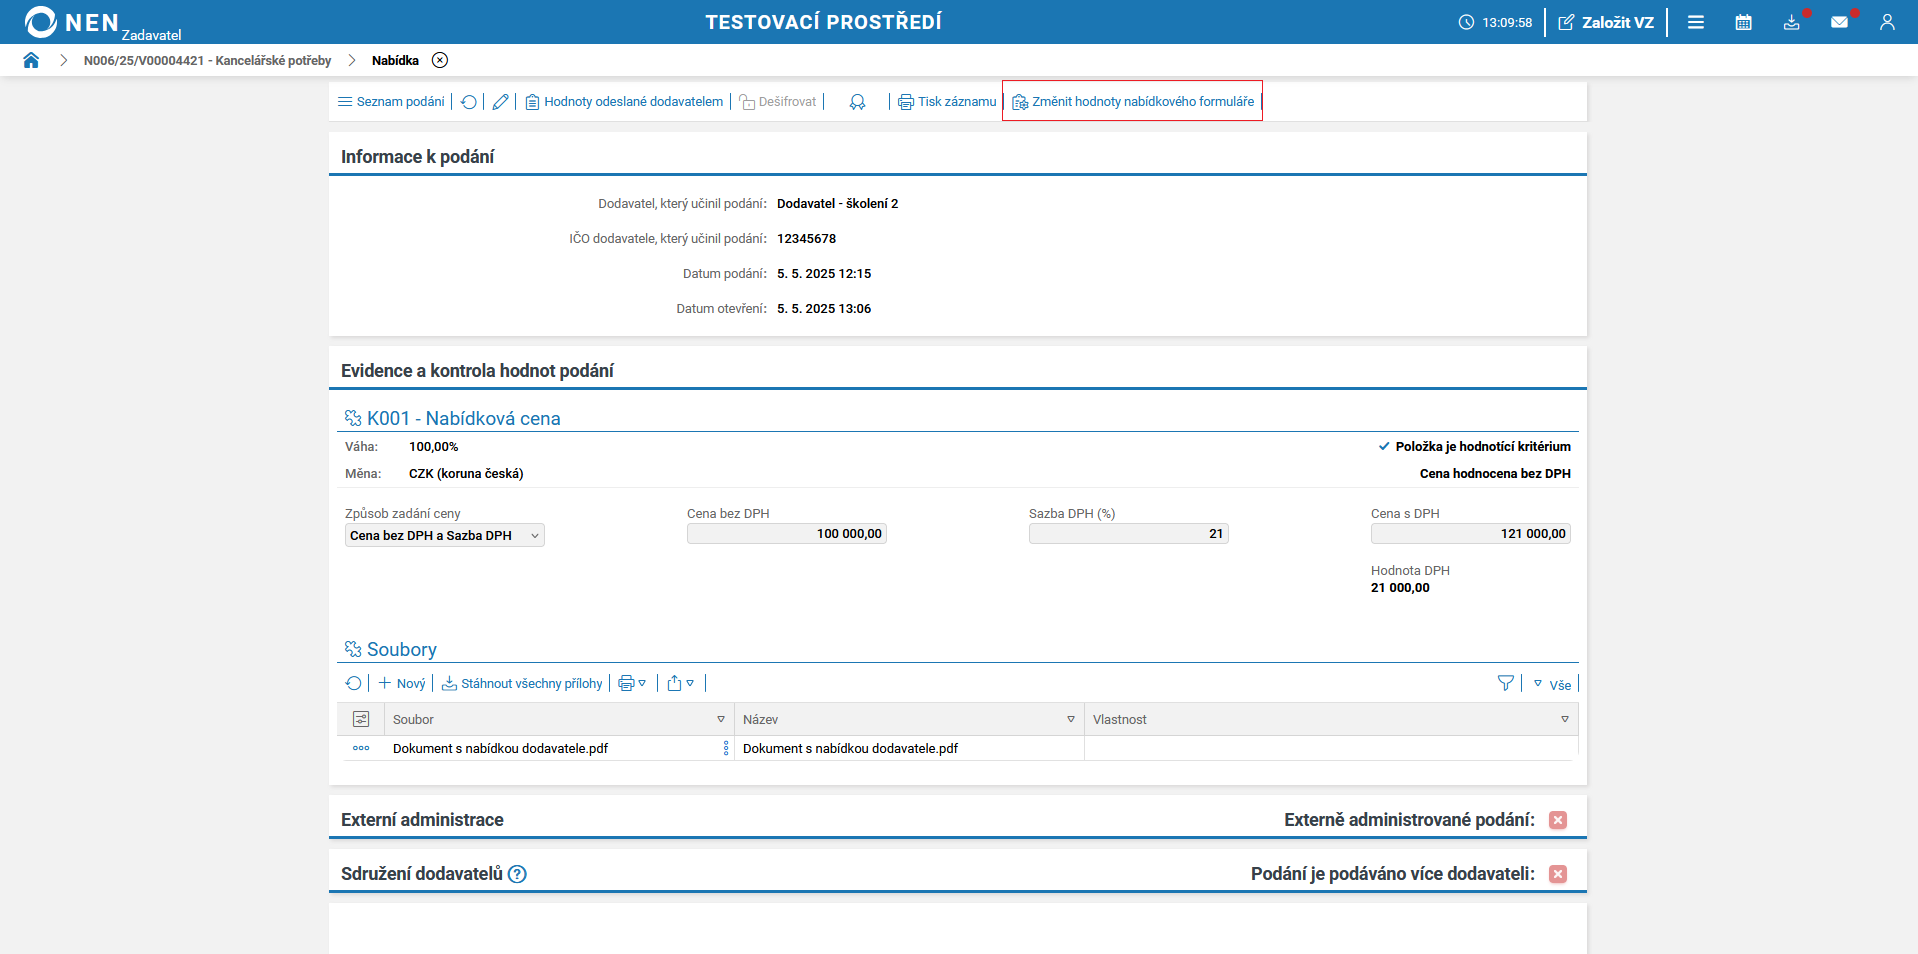Open the filter icon in Soubory

pyautogui.click(x=1505, y=683)
